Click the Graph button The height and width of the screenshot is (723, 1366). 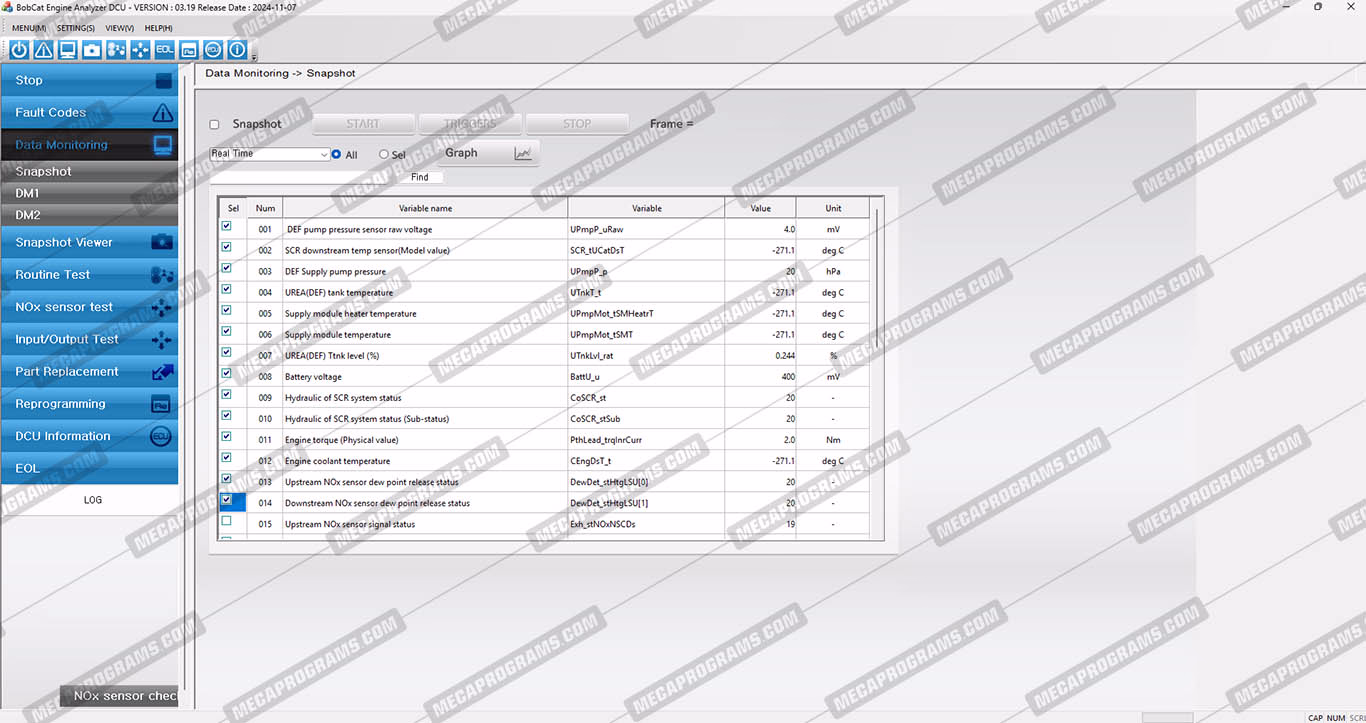click(488, 153)
